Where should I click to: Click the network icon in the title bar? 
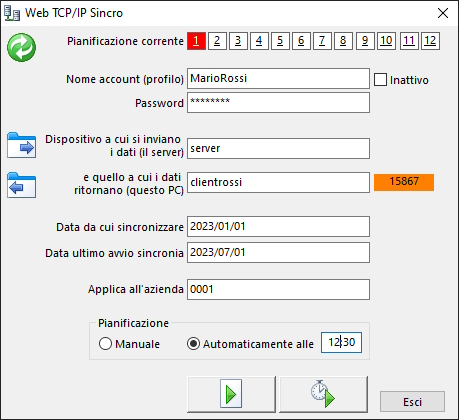[x=12, y=13]
